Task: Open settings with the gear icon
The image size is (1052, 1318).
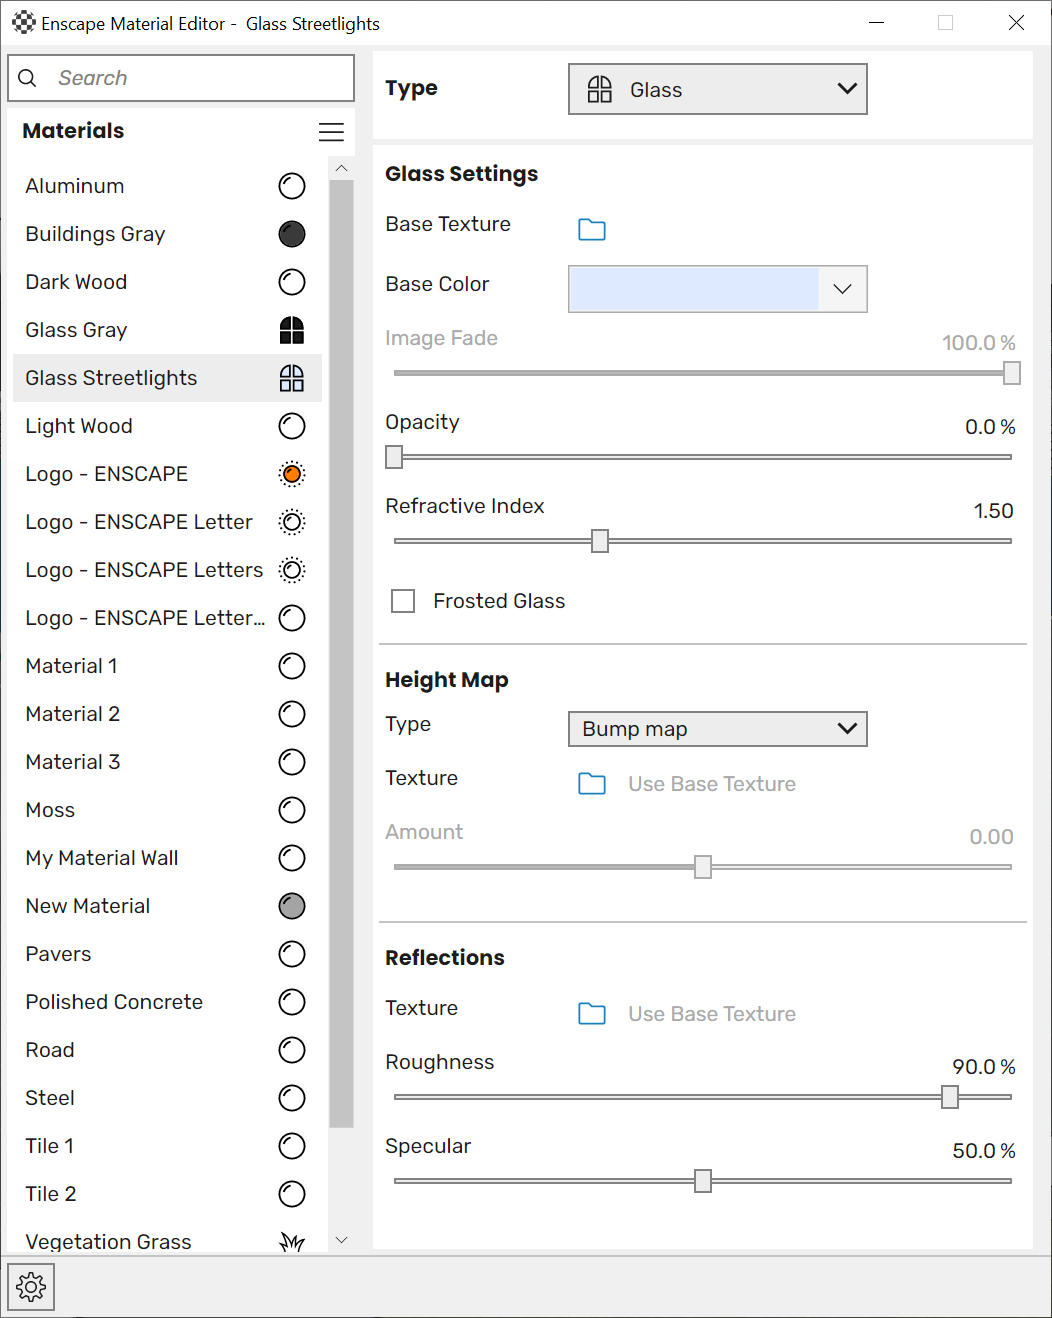Action: point(31,1287)
